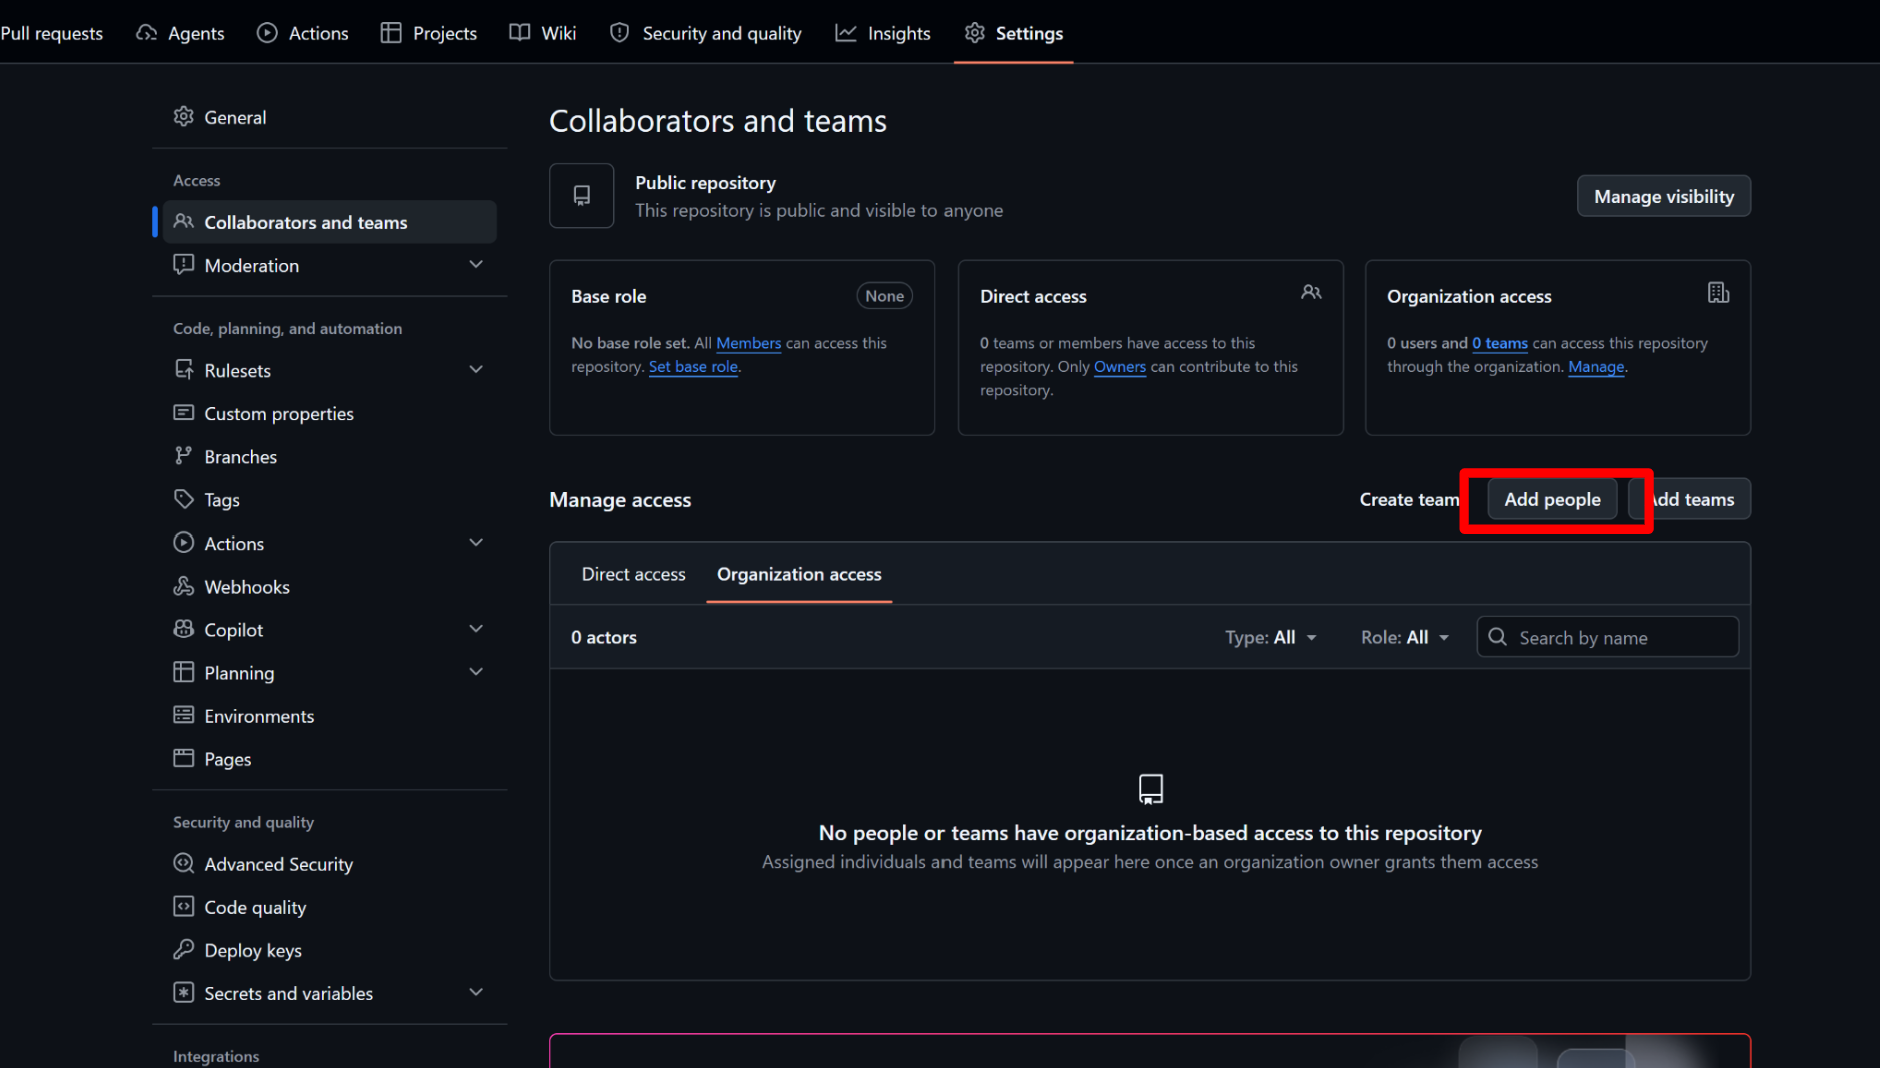Open the Role: All filter dropdown
Screen dimensions: 1880x1068
1405,637
